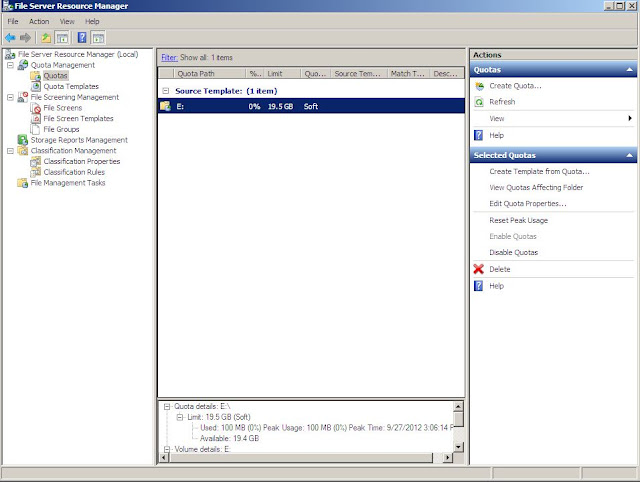
Task: Select the File Groups tree item
Action: tap(61, 129)
